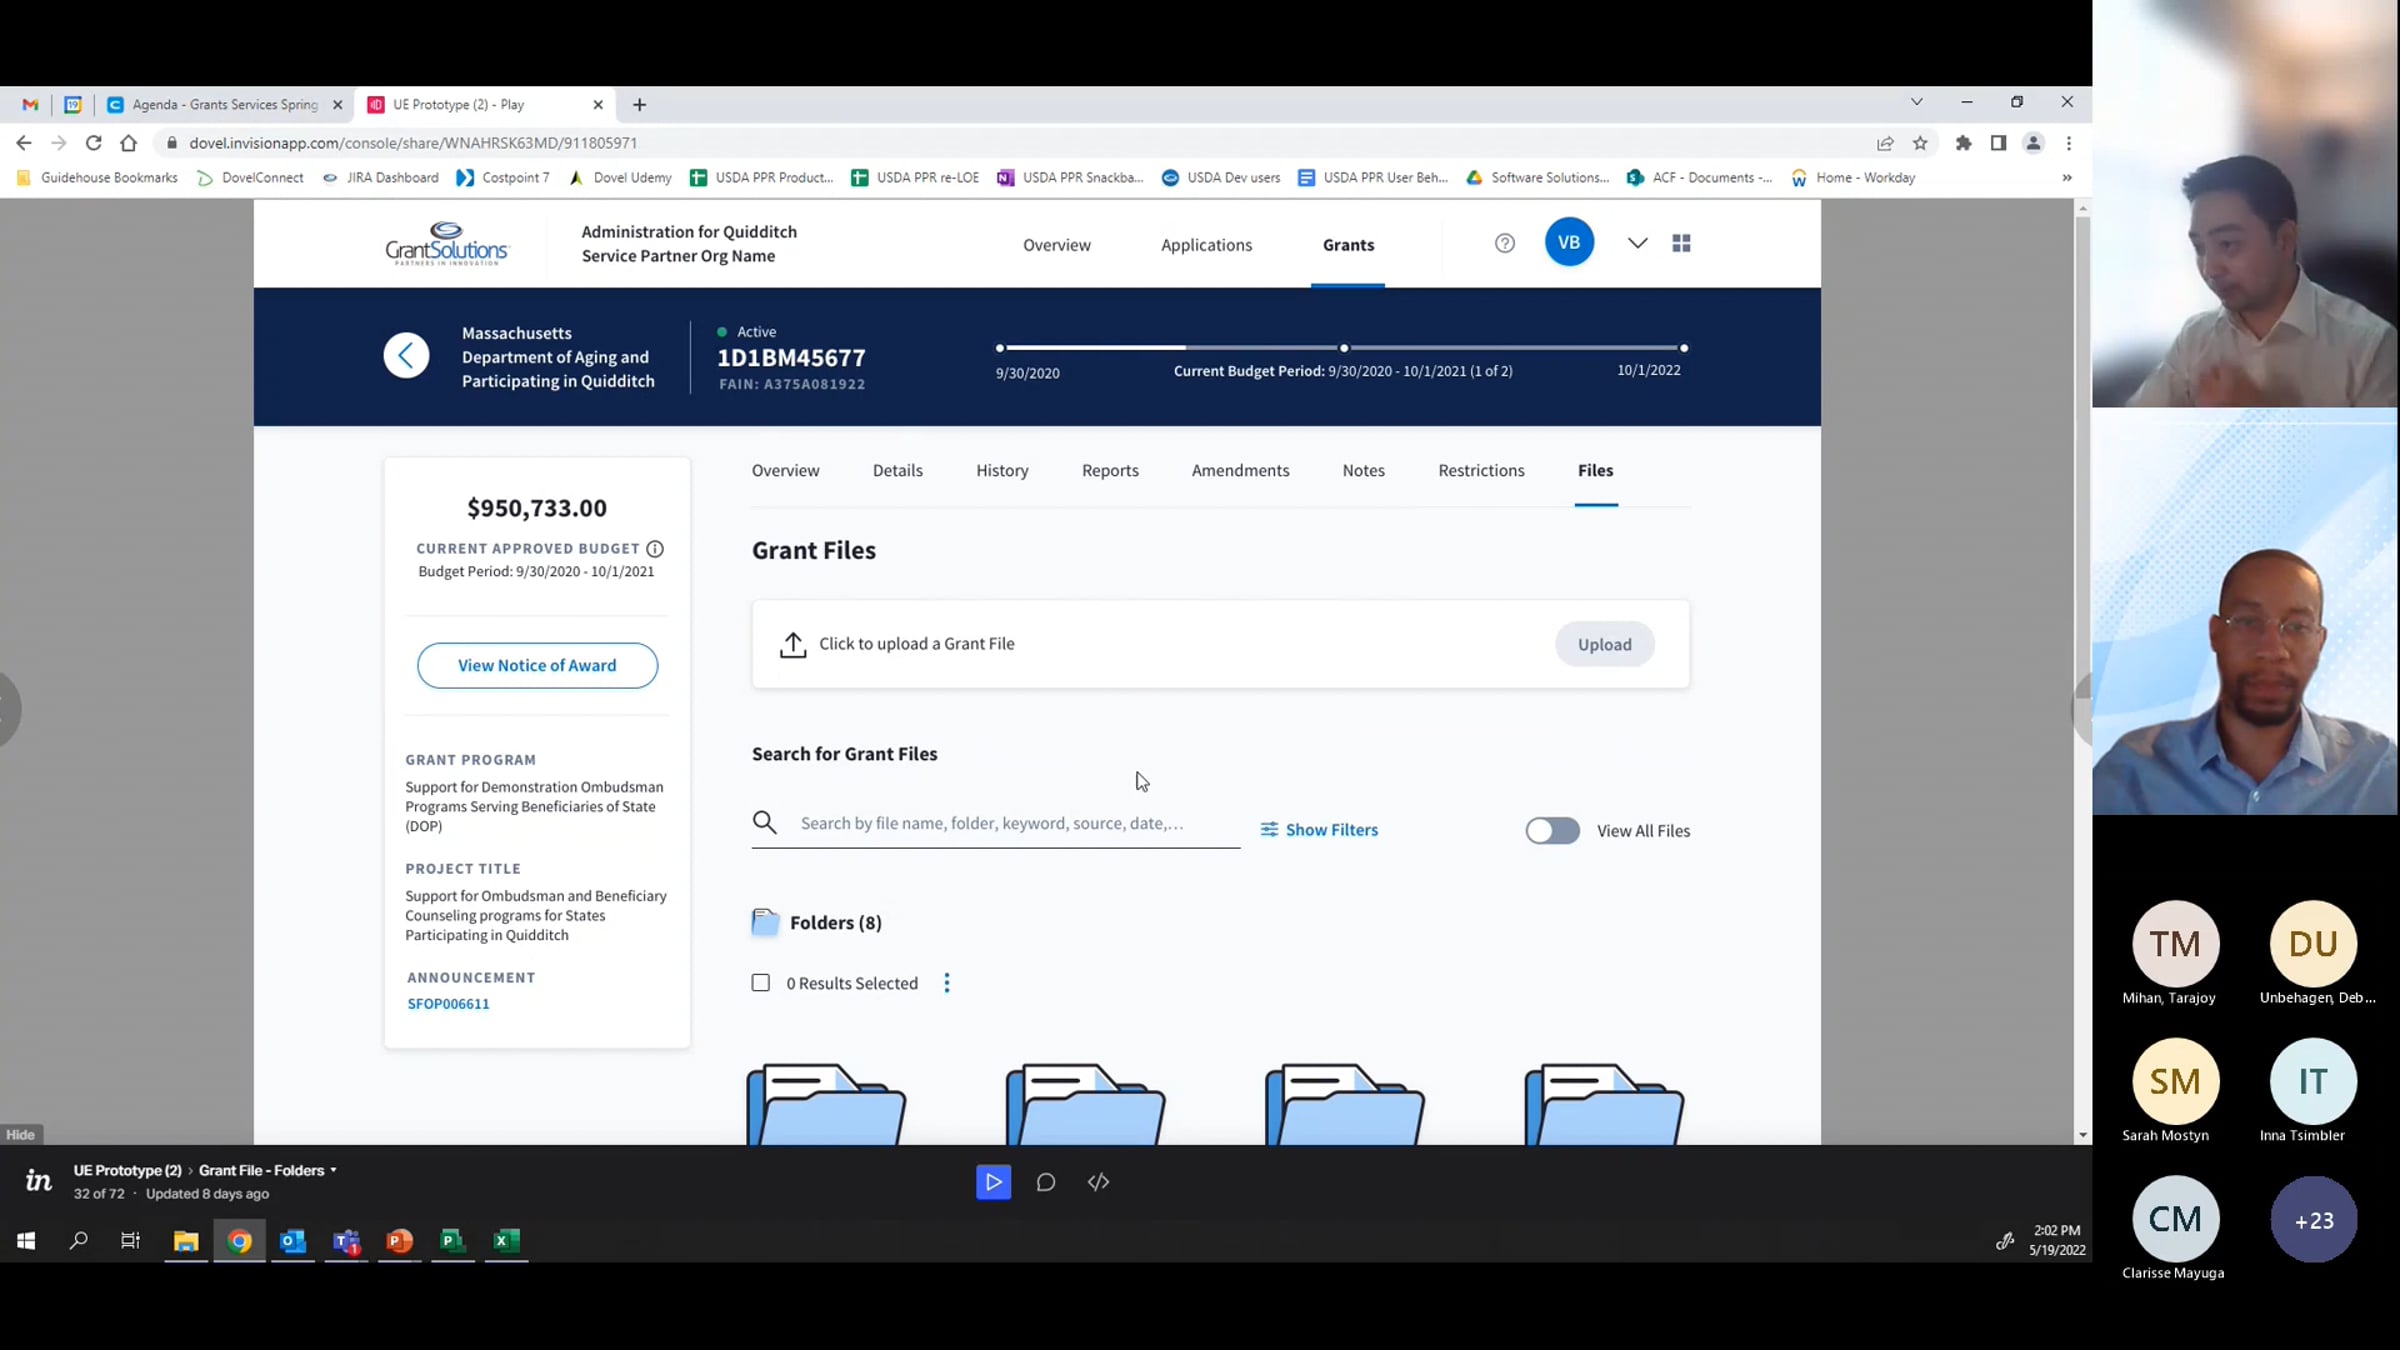Image resolution: width=2400 pixels, height=1350 pixels.
Task: Open the app grid icon in header
Action: [1681, 243]
